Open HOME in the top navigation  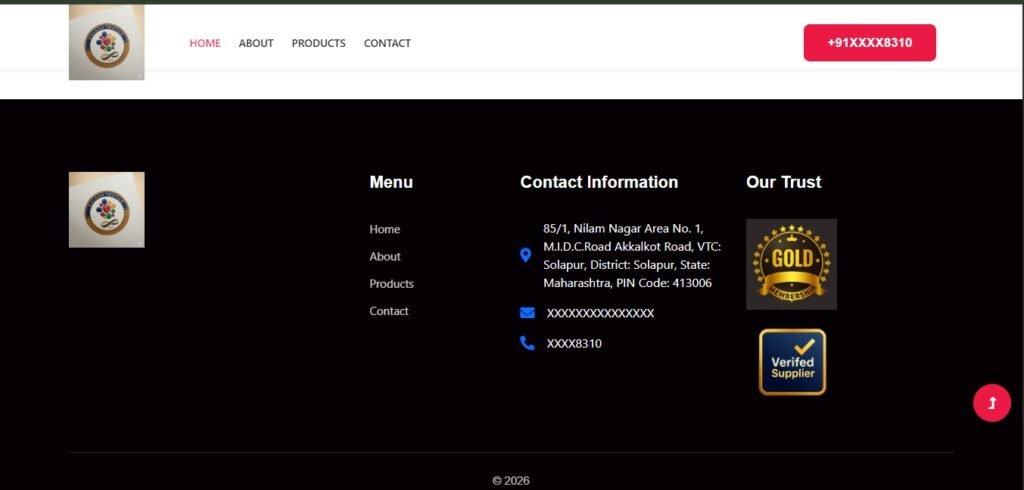tap(205, 43)
